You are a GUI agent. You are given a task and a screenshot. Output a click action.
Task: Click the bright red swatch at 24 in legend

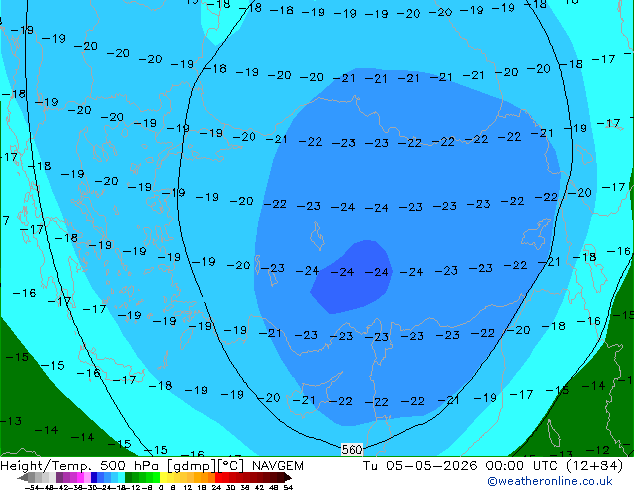click(218, 477)
